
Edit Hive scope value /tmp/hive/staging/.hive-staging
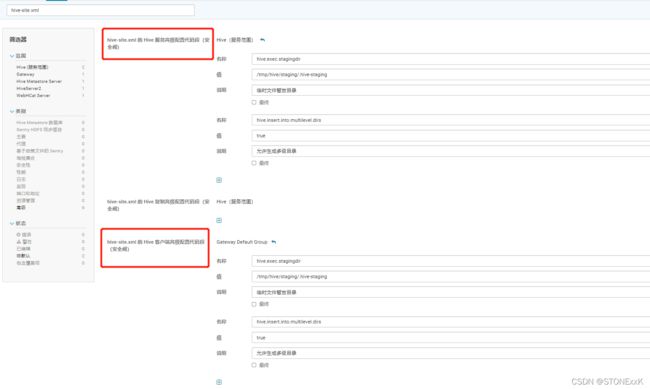[x=451, y=75]
